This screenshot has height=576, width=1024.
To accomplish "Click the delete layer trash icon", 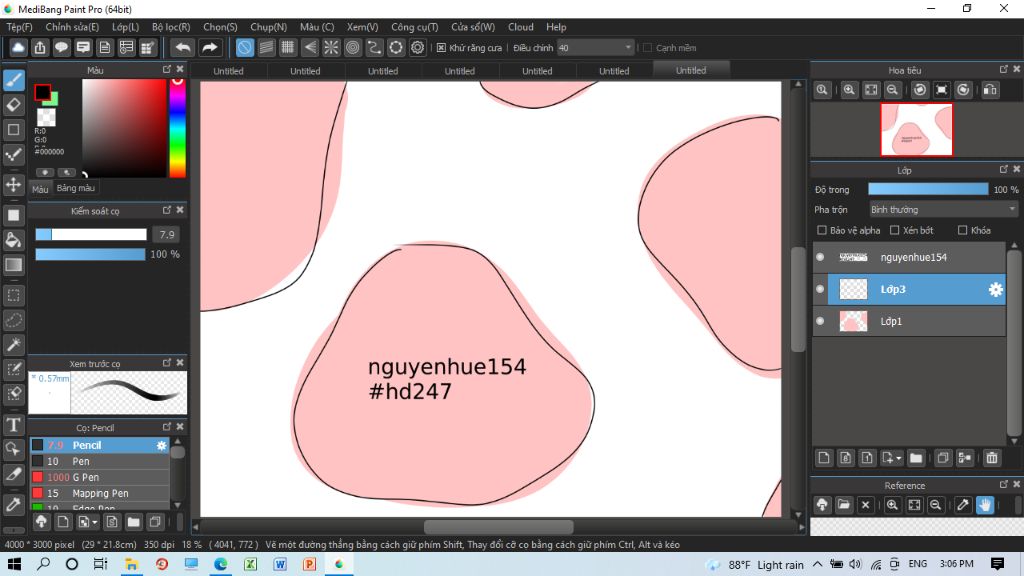I will 992,458.
